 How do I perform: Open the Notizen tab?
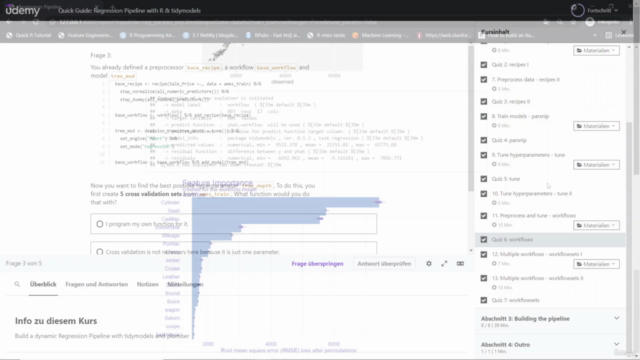(147, 284)
